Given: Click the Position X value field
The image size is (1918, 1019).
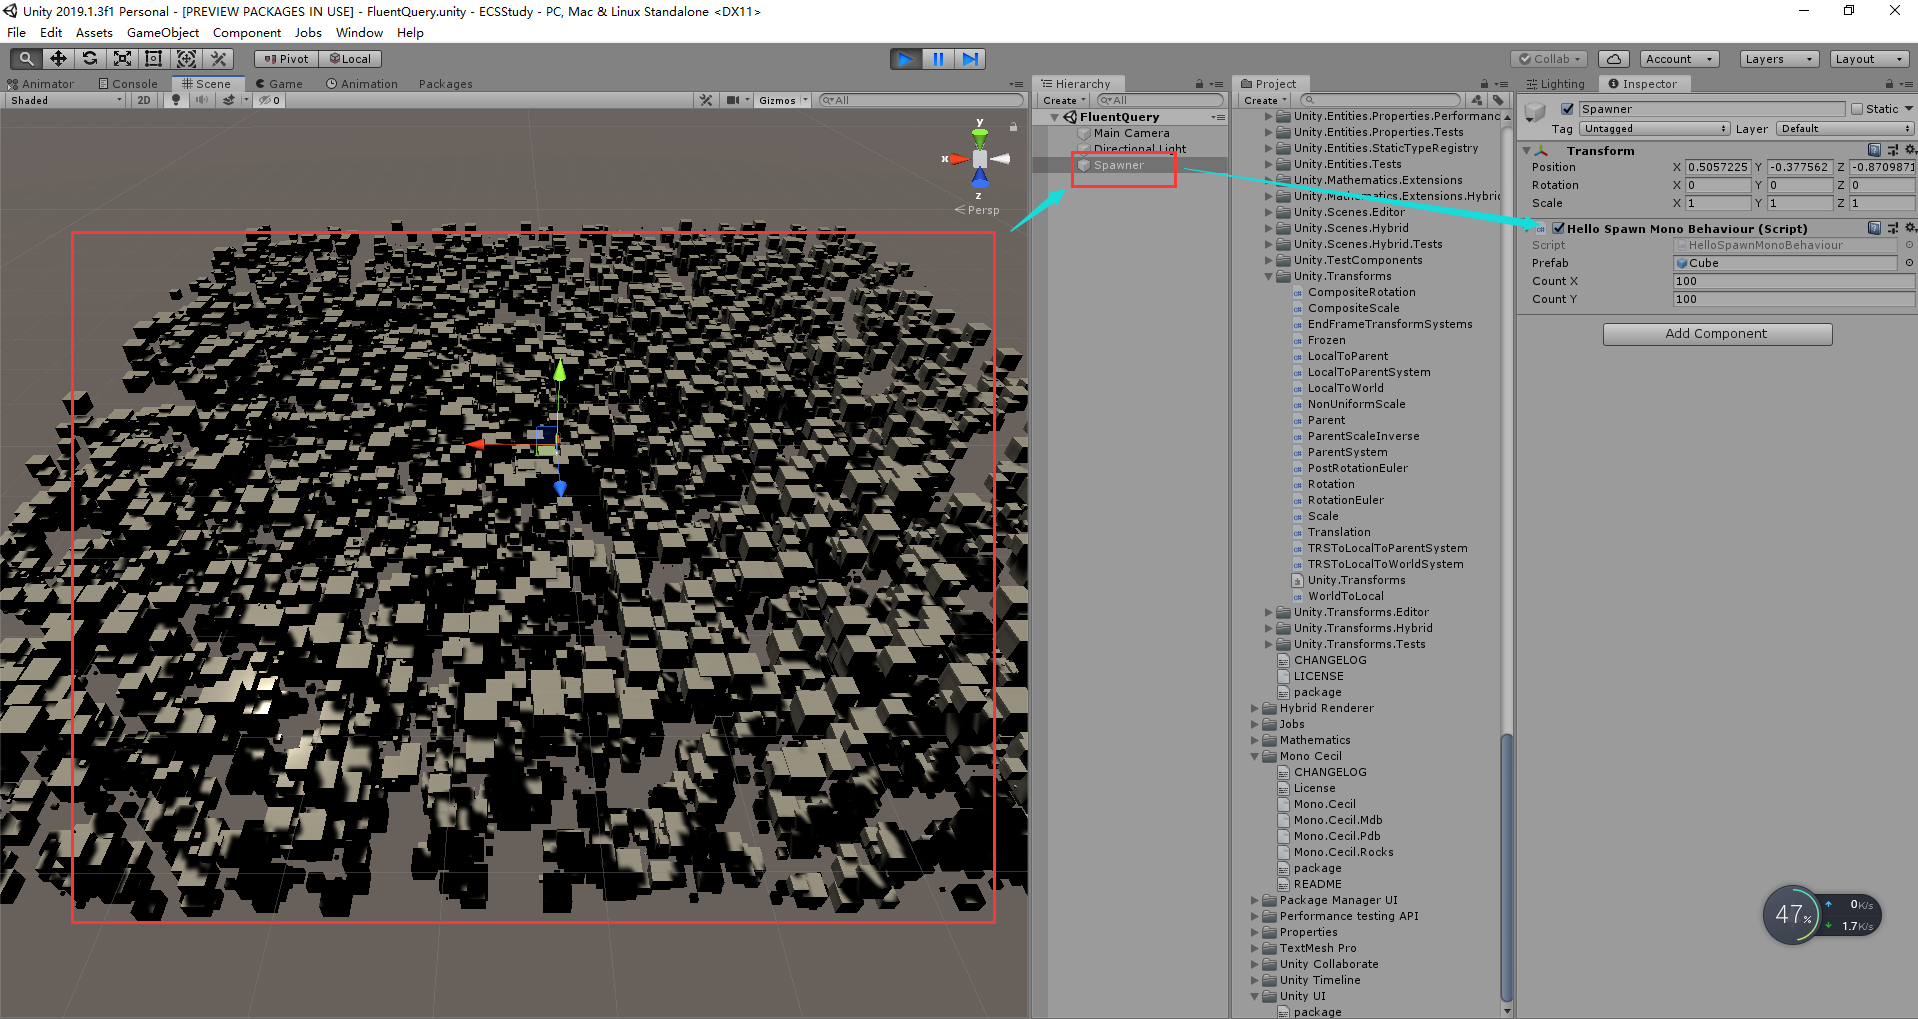Looking at the screenshot, I should point(1718,167).
